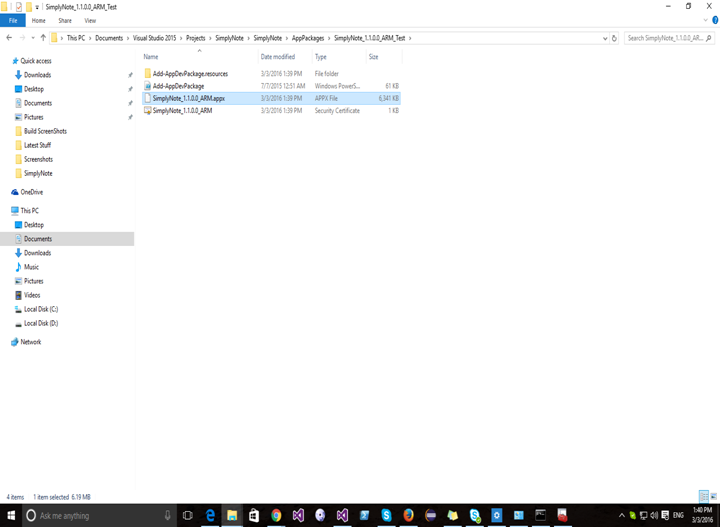Open Local Disk (D:)

point(36,323)
